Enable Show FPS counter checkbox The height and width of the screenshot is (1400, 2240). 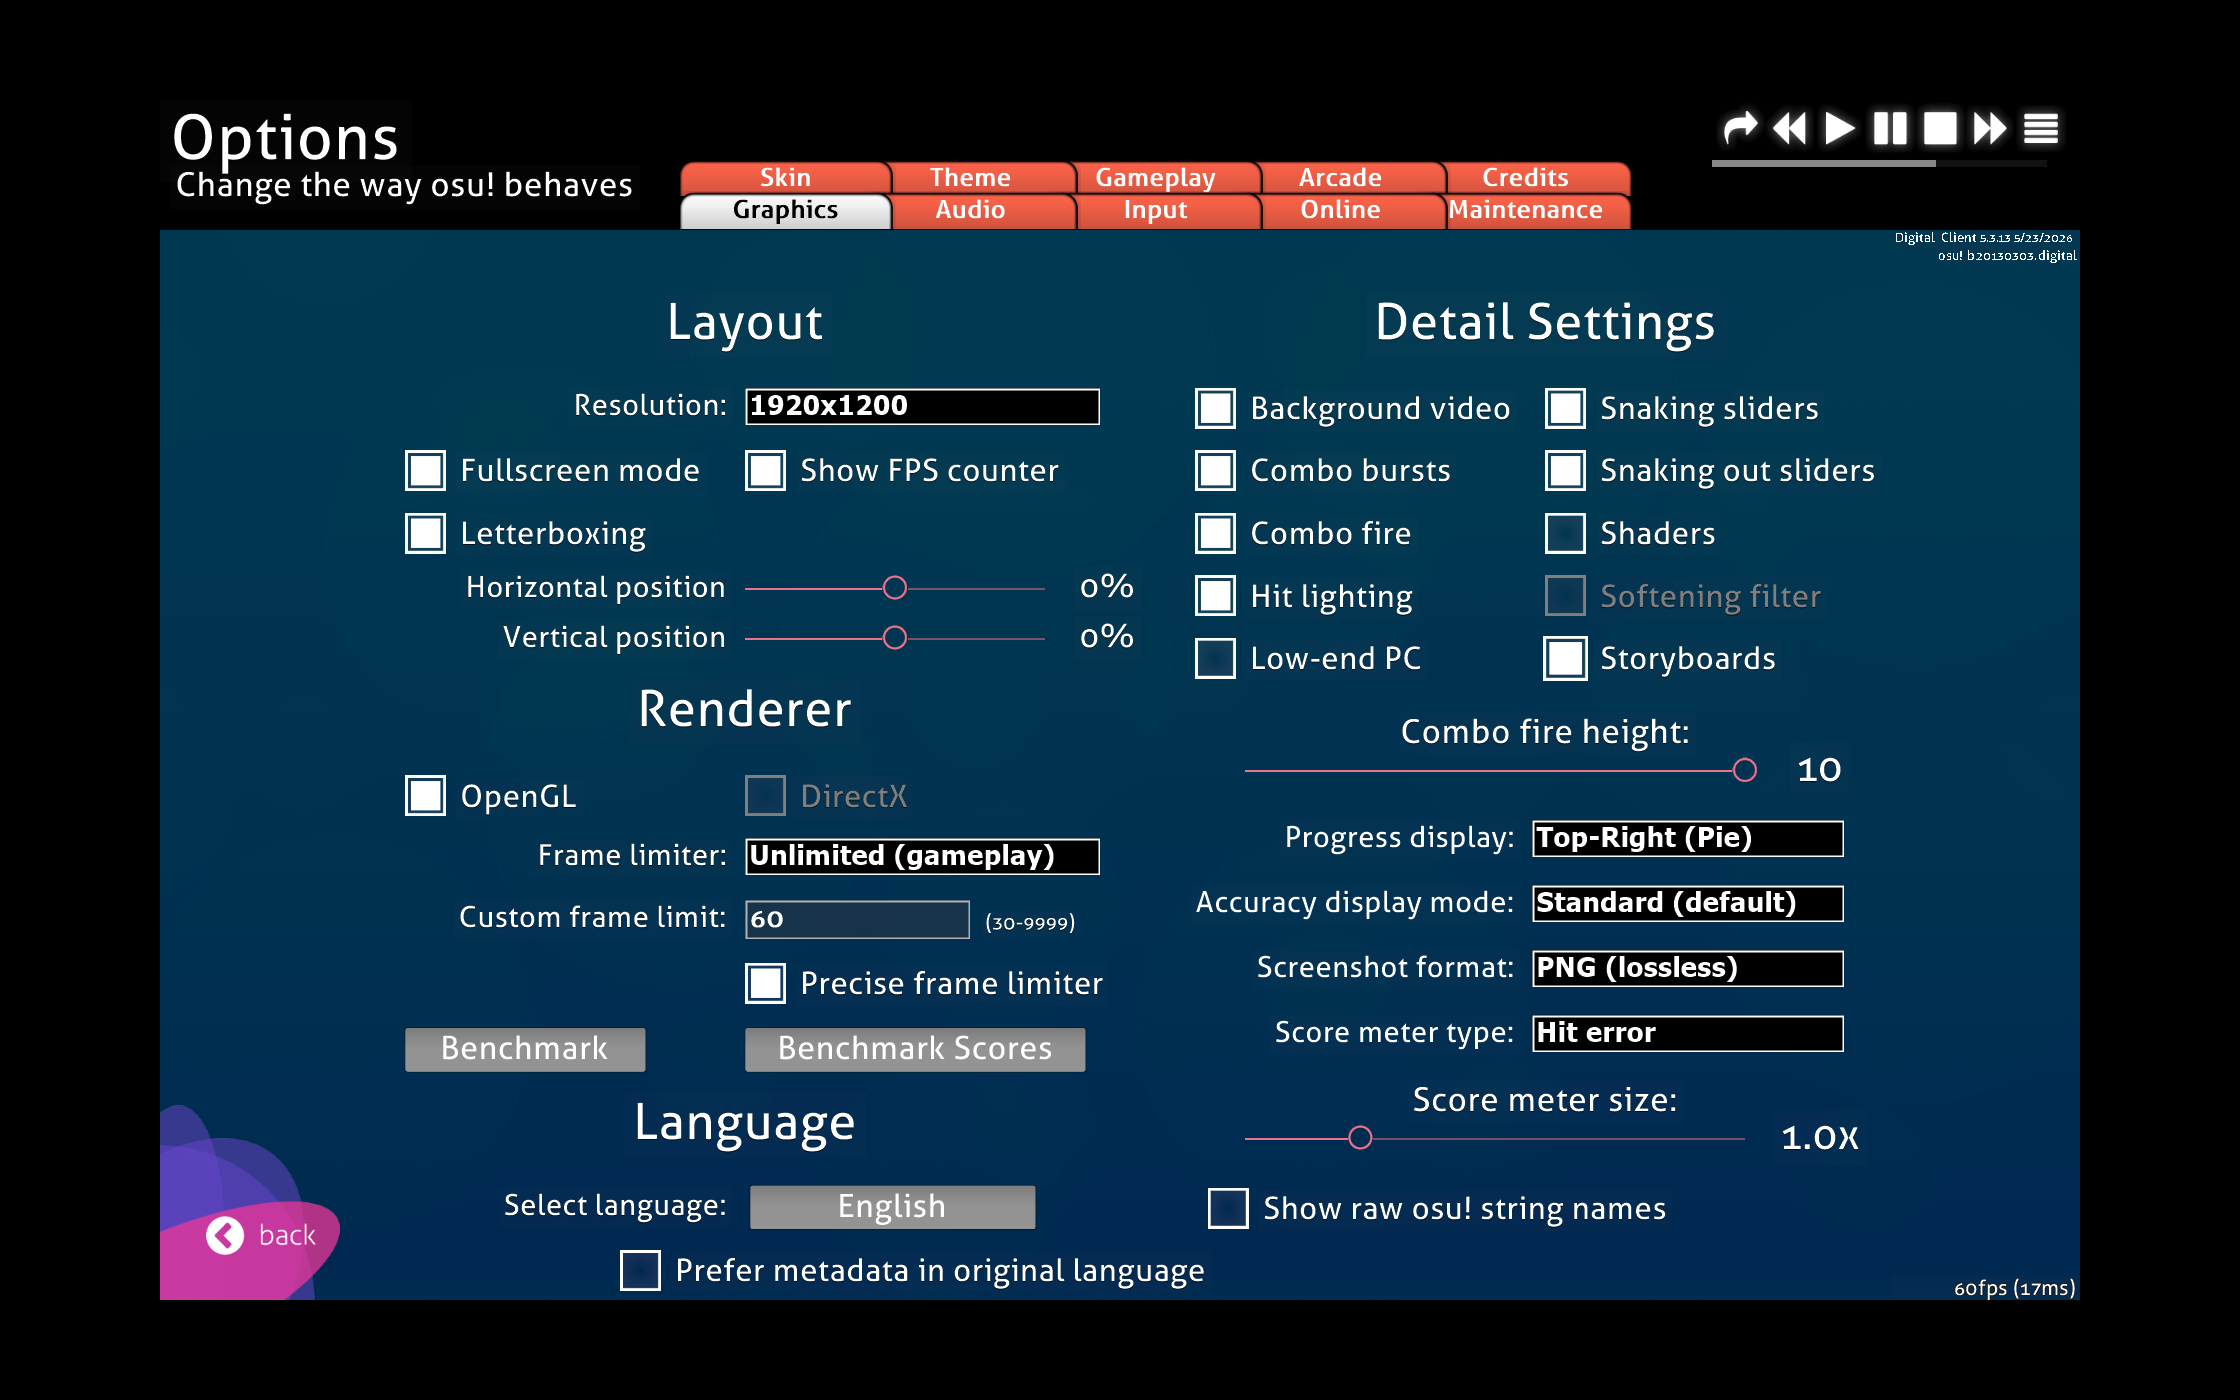[x=766, y=470]
